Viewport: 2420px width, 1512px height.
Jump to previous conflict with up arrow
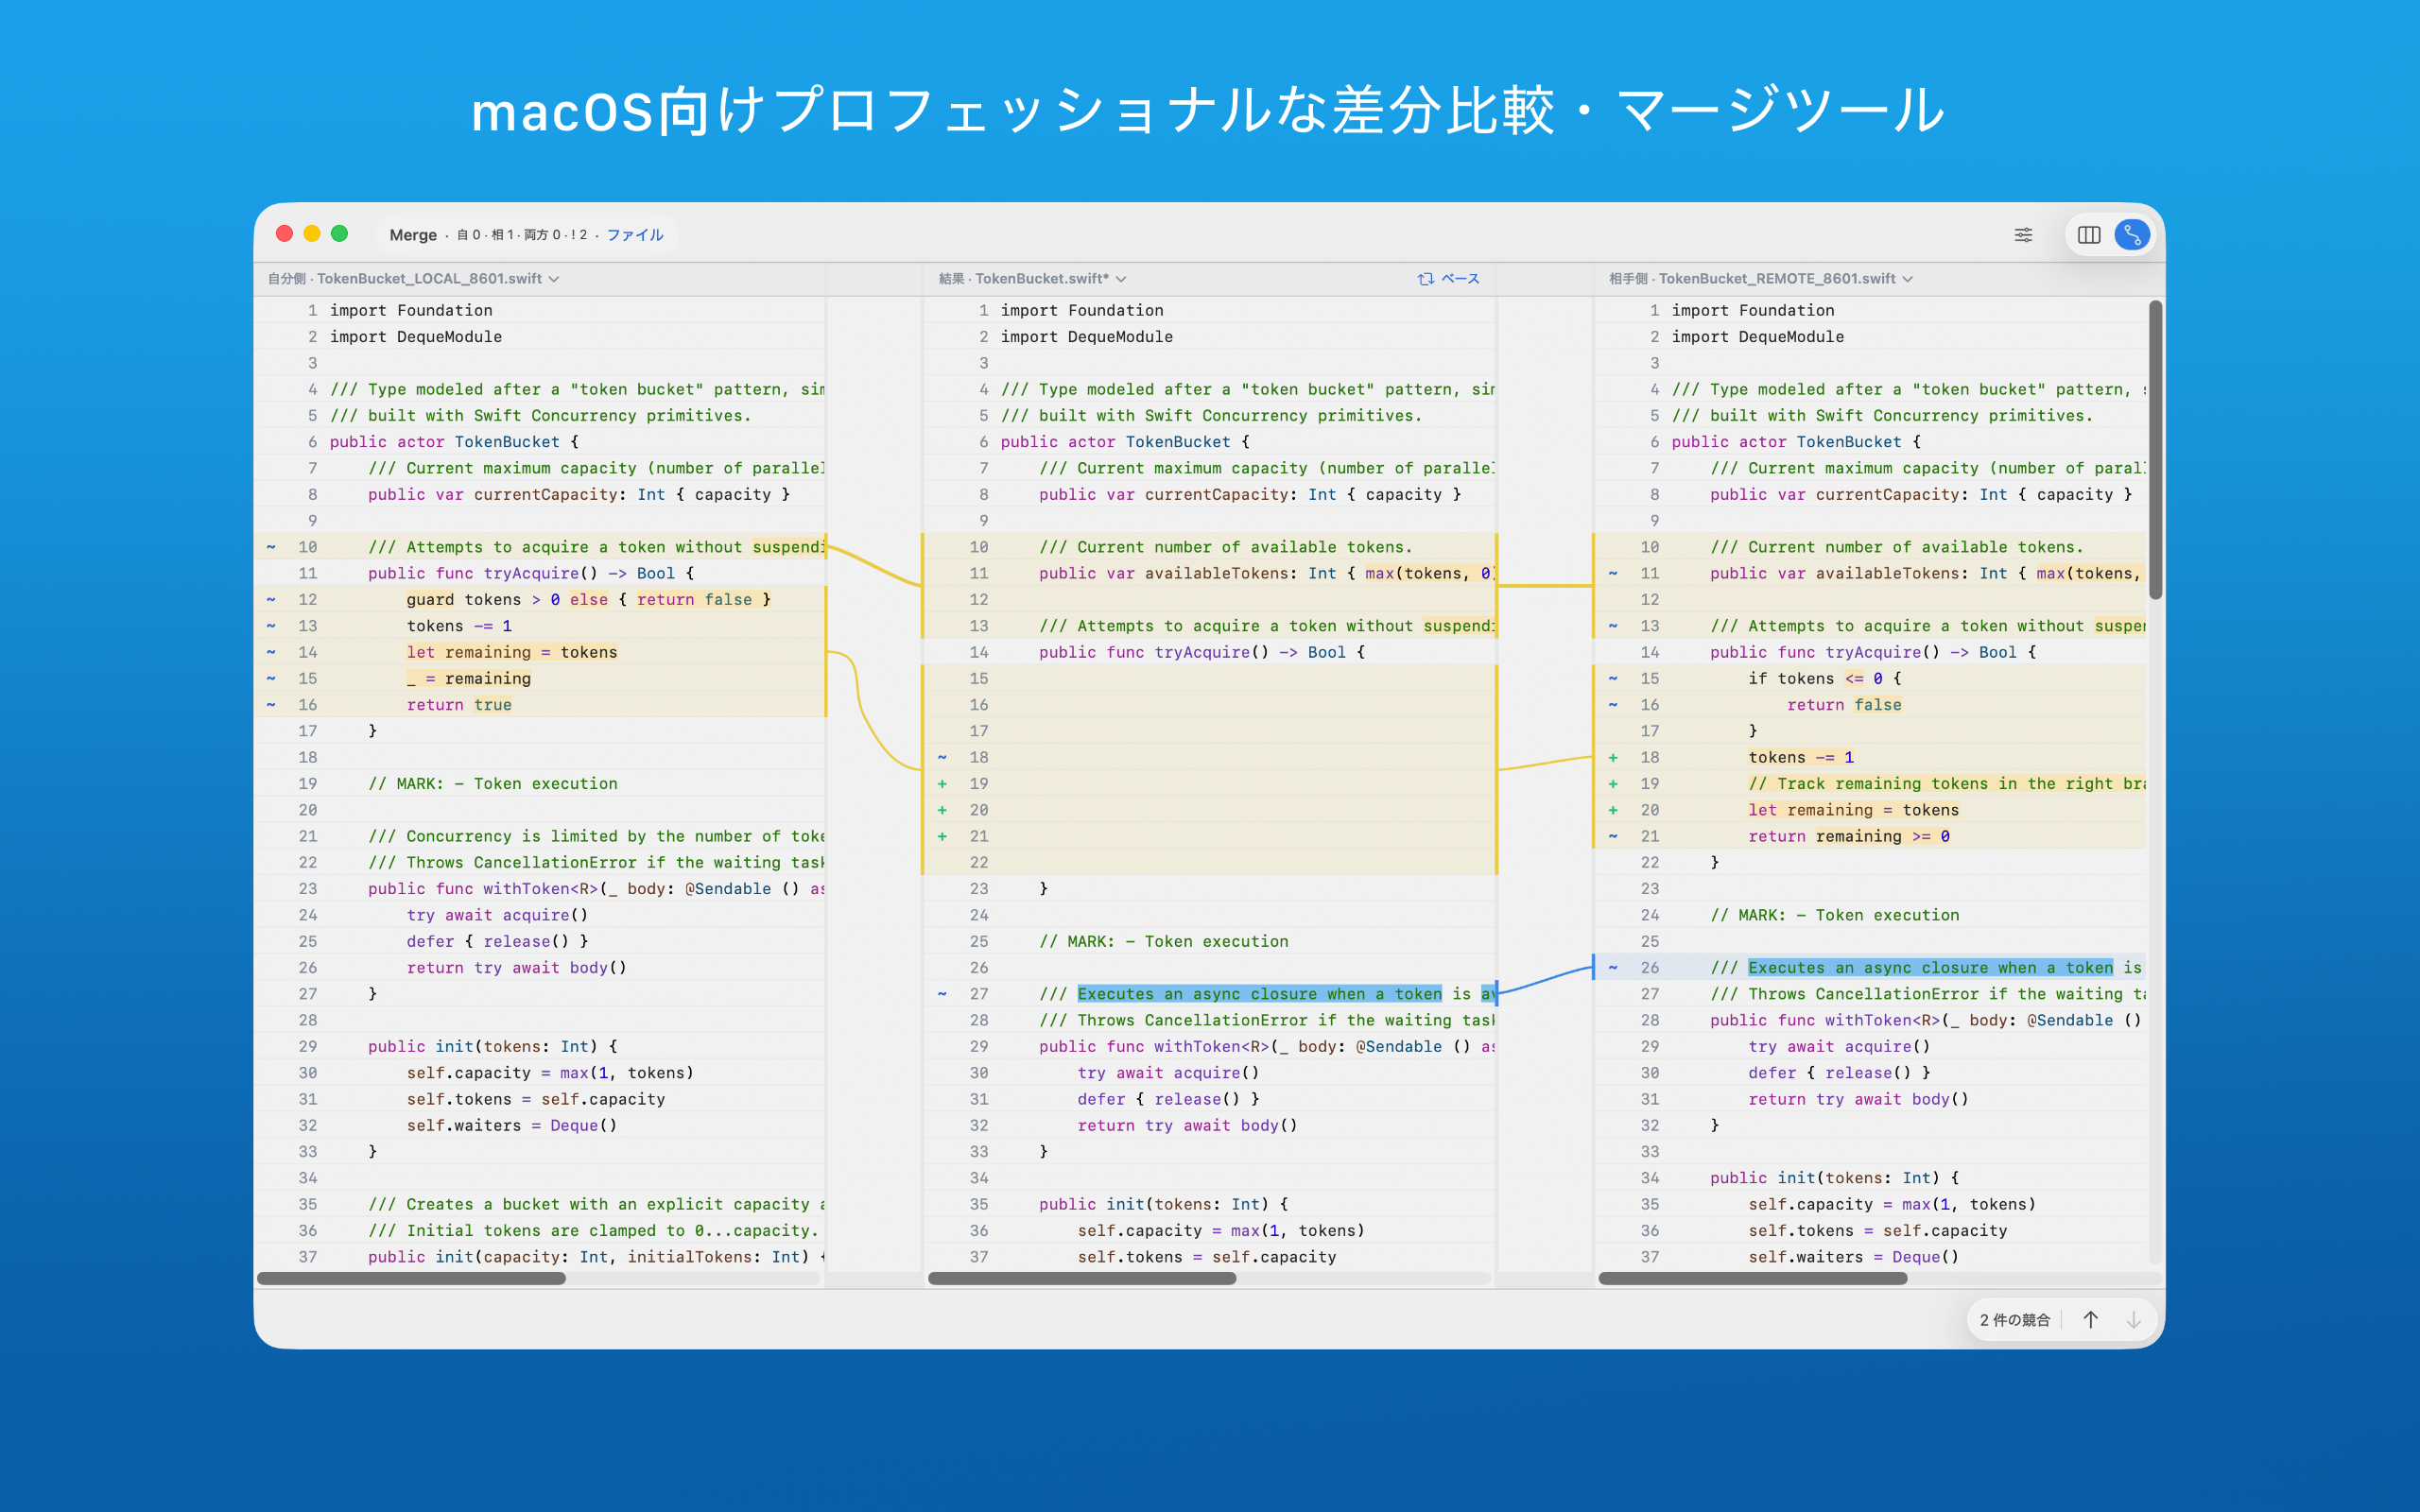pyautogui.click(x=2092, y=1319)
